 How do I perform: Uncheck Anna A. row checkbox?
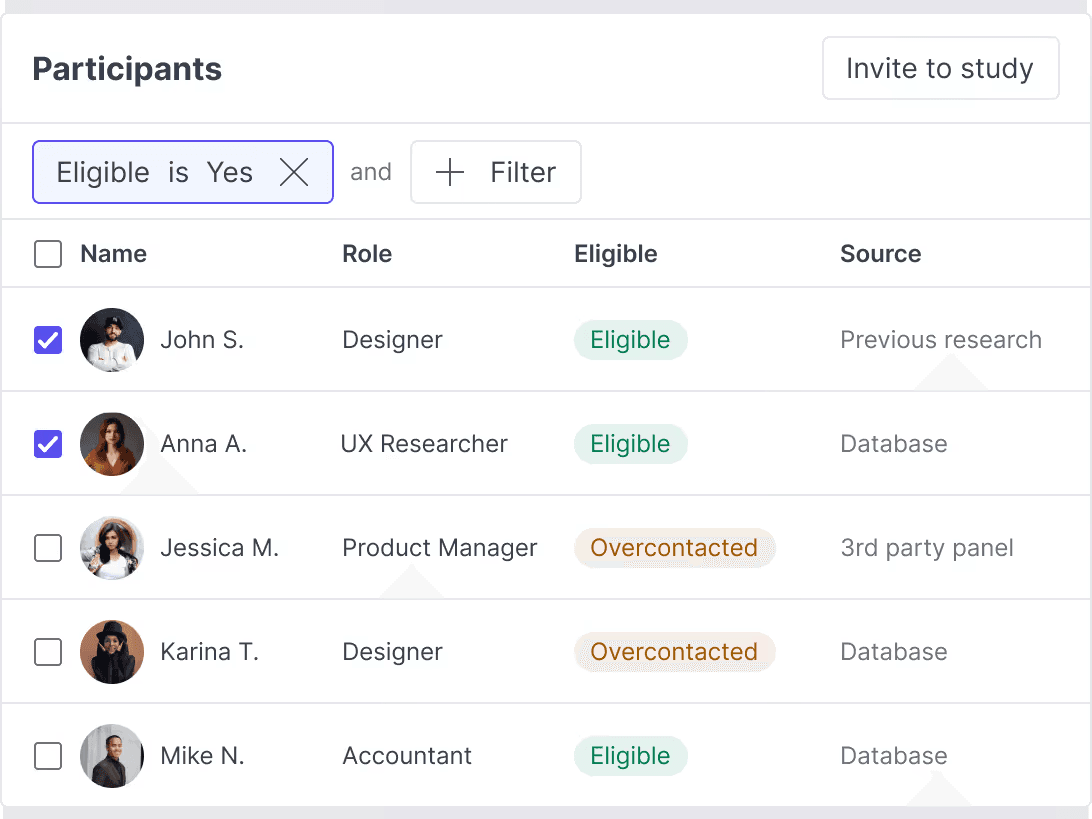(x=48, y=444)
